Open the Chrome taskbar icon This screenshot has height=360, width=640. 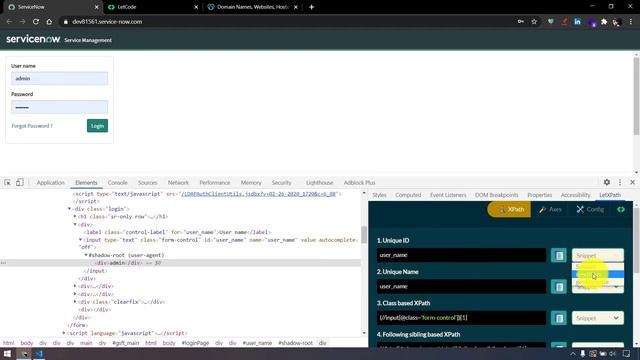24,354
